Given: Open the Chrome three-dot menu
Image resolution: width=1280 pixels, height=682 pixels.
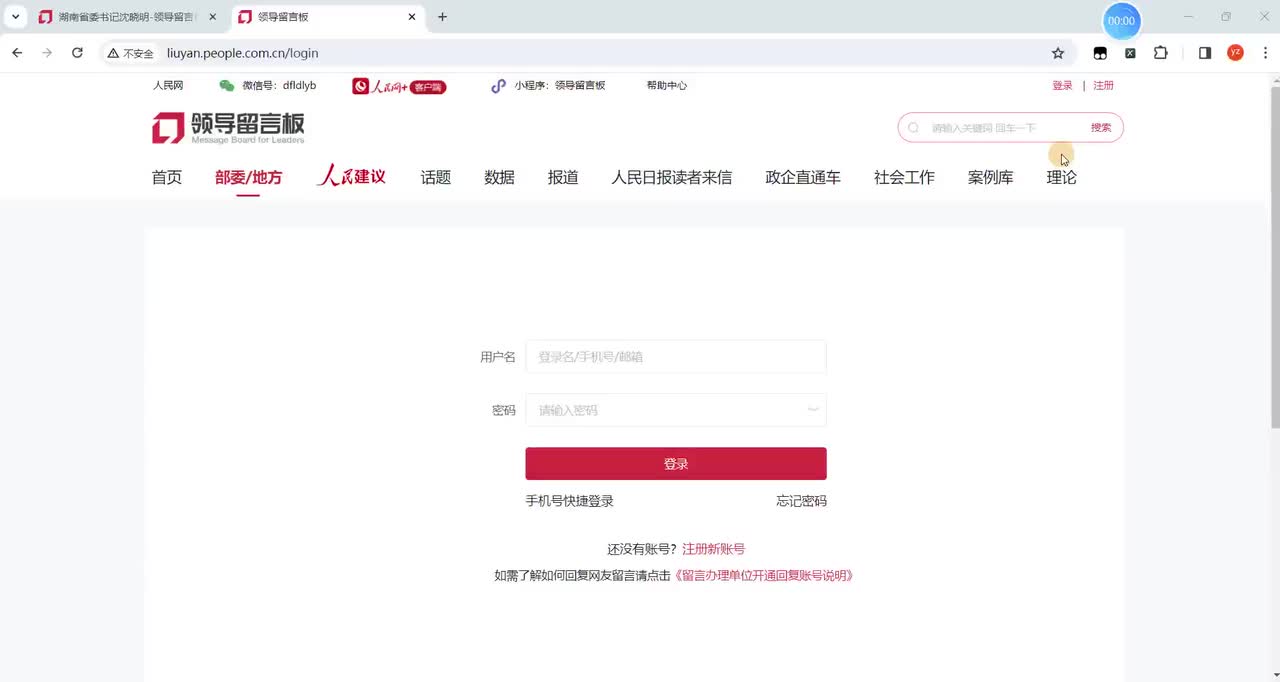Looking at the screenshot, I should [x=1264, y=53].
